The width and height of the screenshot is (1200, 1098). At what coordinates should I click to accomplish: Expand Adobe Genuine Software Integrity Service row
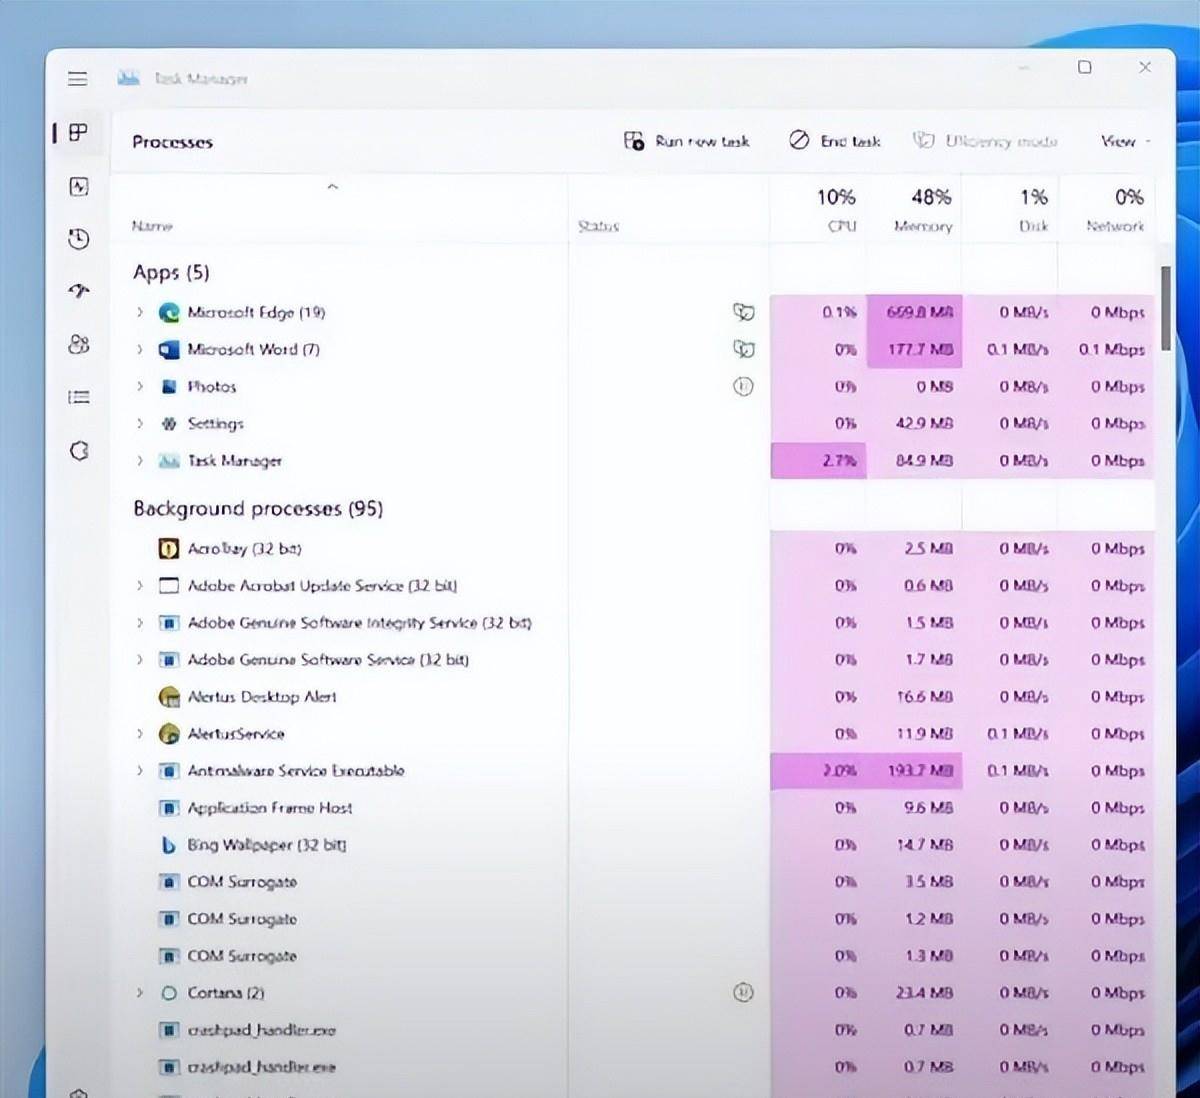(x=140, y=622)
